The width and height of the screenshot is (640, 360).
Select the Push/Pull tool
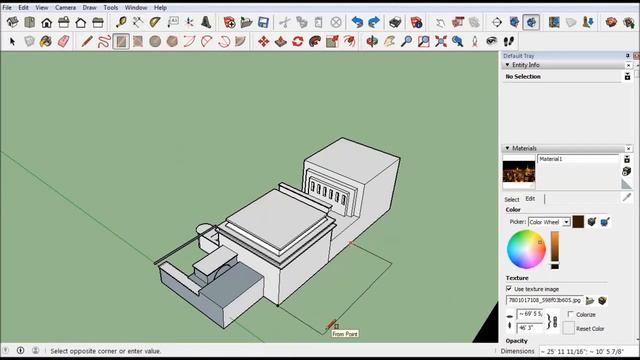pos(281,41)
